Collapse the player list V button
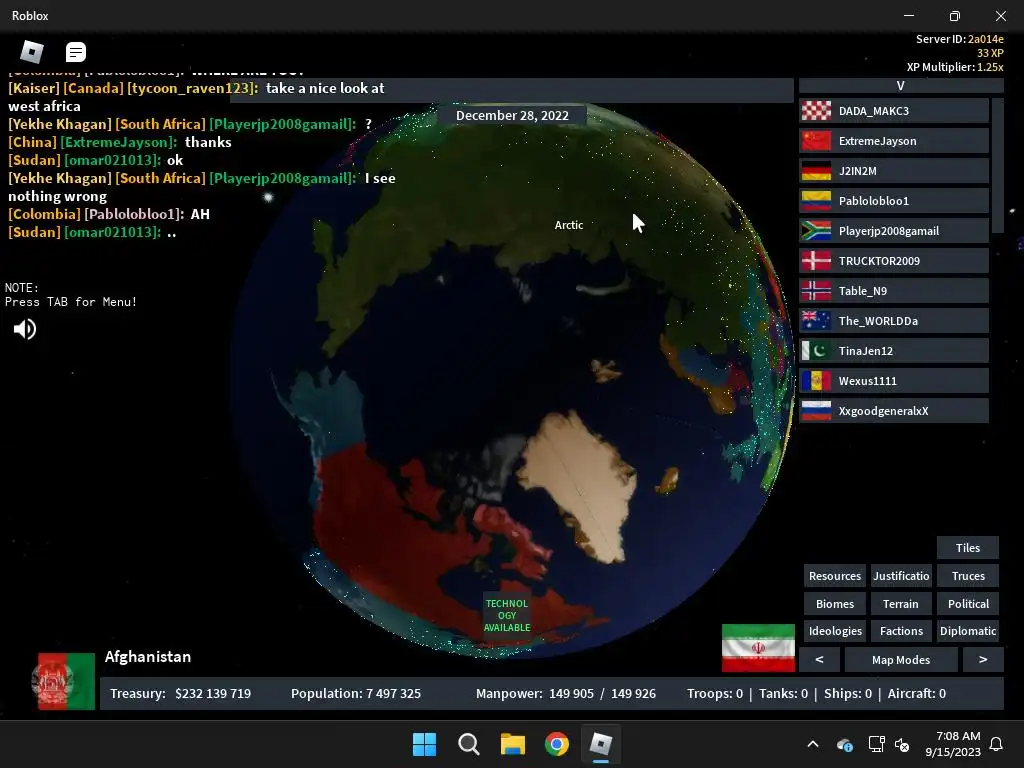 (x=901, y=86)
